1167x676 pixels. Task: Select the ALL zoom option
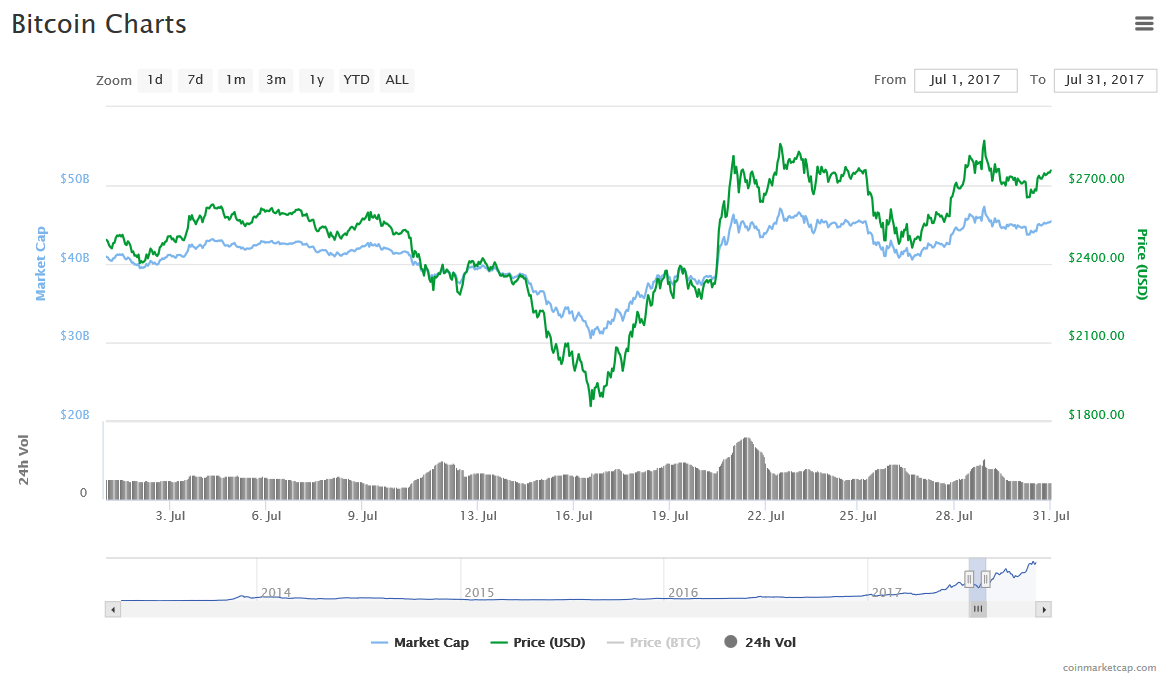[397, 80]
